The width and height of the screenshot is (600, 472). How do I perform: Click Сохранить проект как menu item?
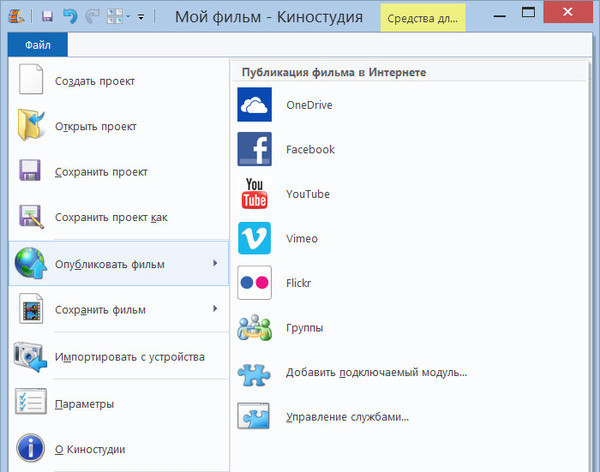tap(111, 217)
